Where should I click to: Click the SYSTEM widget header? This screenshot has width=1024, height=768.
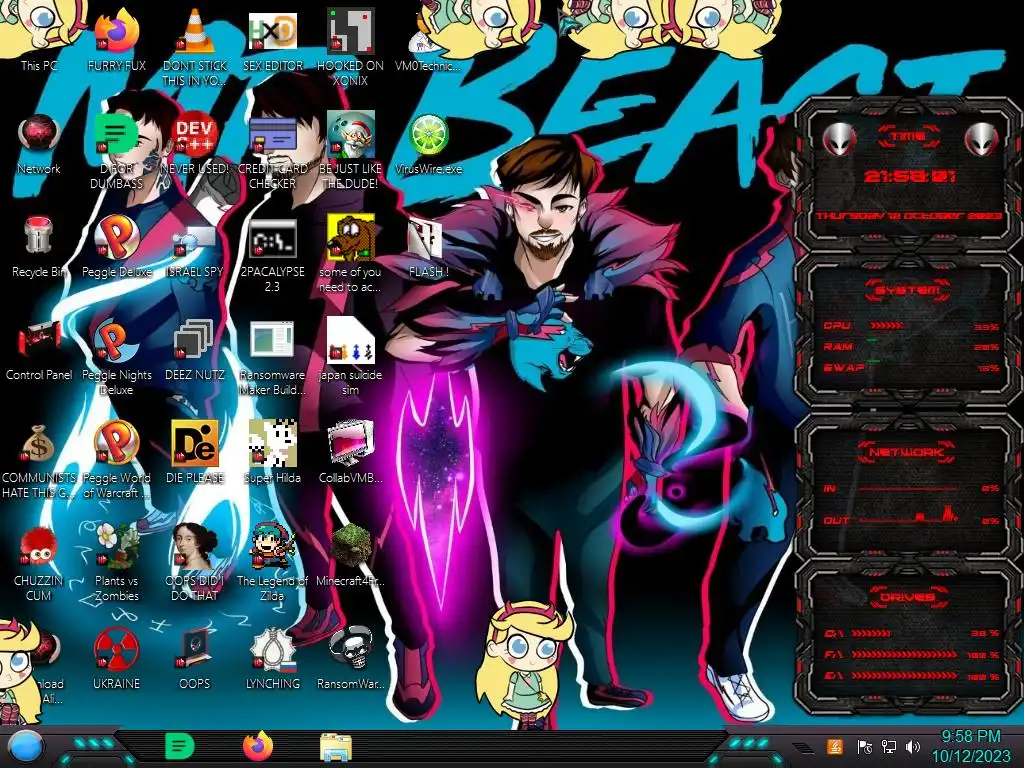(x=908, y=290)
